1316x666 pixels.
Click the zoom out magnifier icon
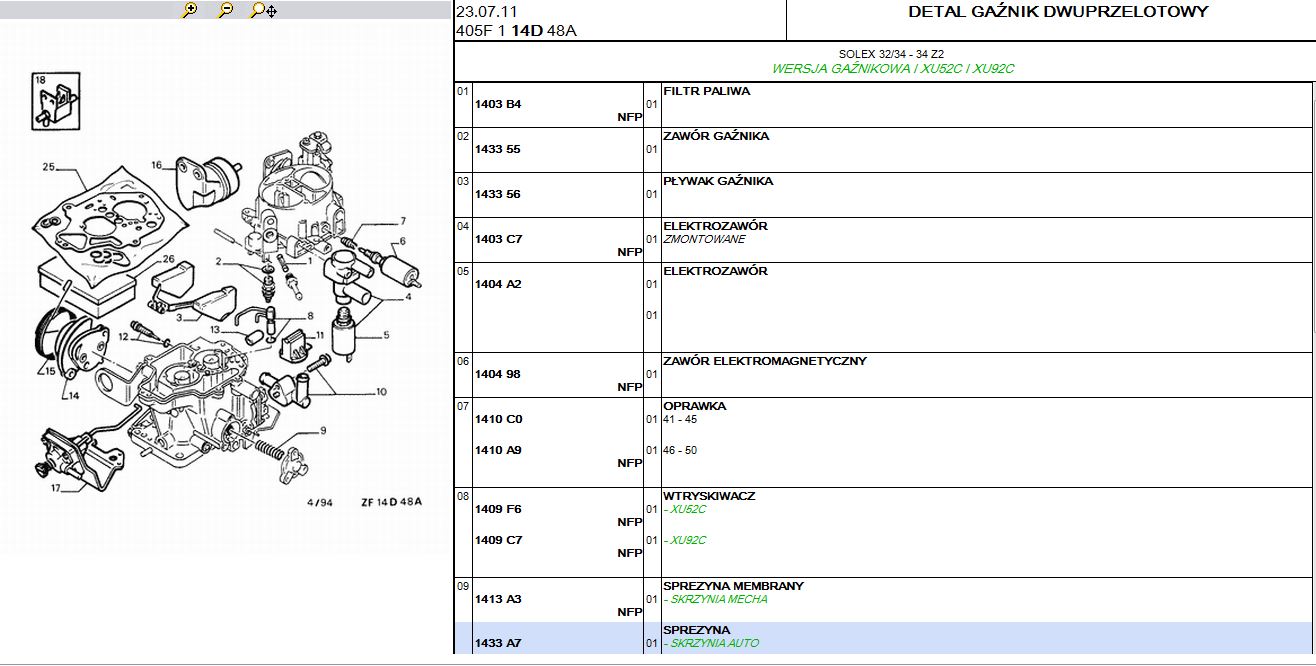tap(225, 11)
